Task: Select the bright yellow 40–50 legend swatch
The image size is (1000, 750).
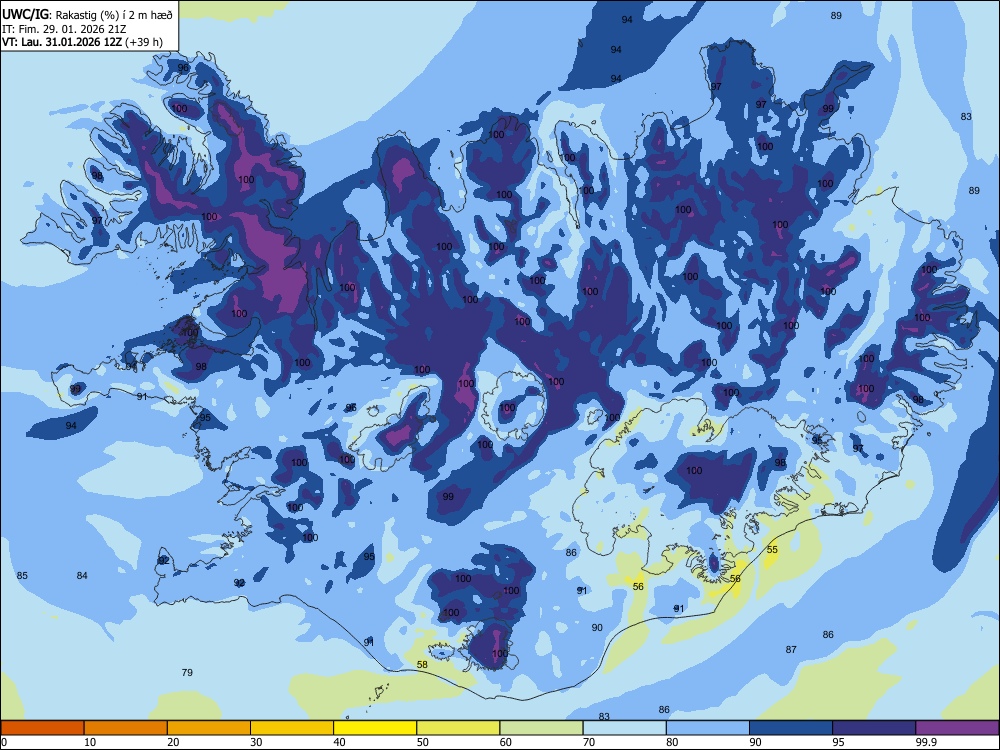Action: coord(375,728)
